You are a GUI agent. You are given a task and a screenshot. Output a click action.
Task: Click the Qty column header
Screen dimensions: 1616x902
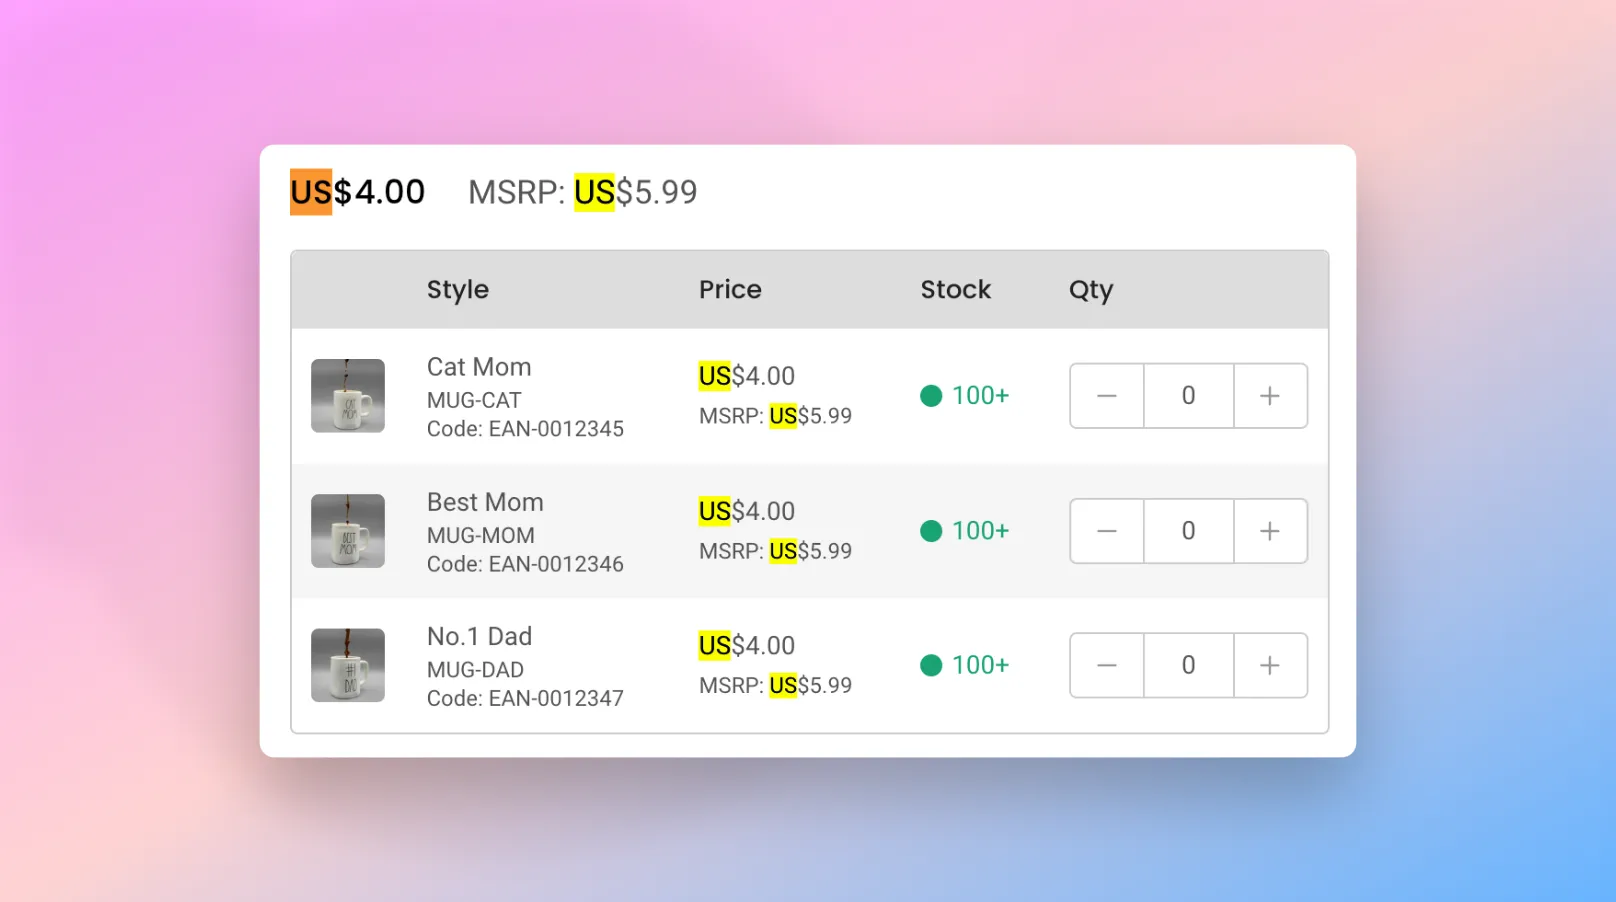coord(1091,290)
